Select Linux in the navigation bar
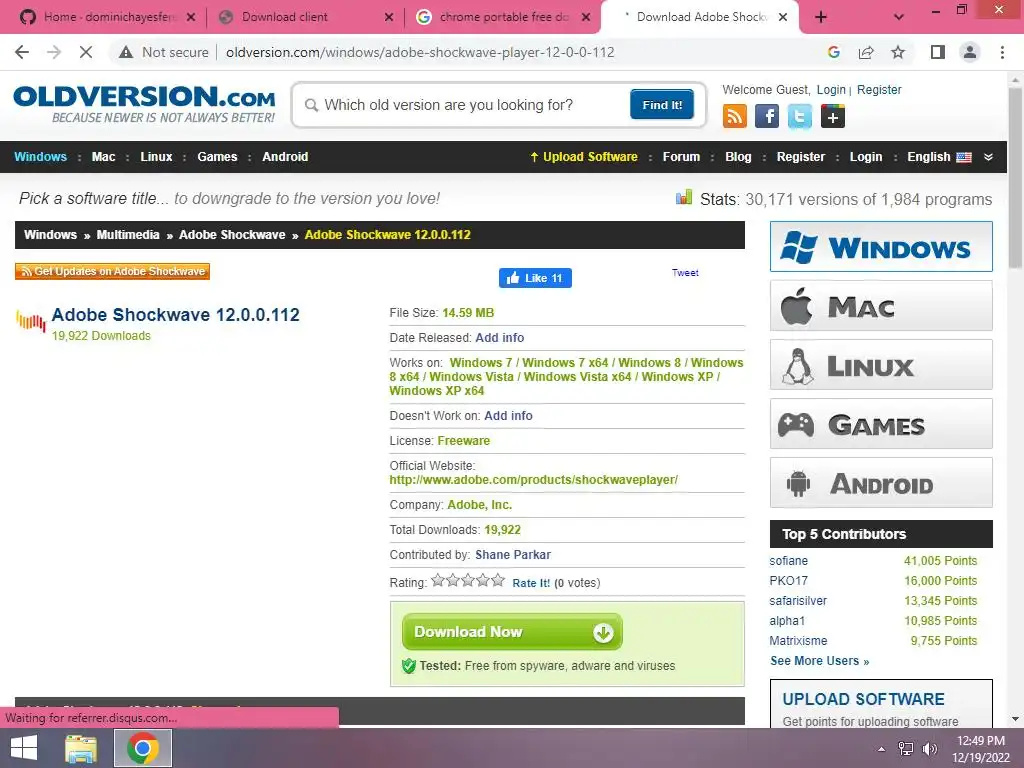 pos(156,157)
